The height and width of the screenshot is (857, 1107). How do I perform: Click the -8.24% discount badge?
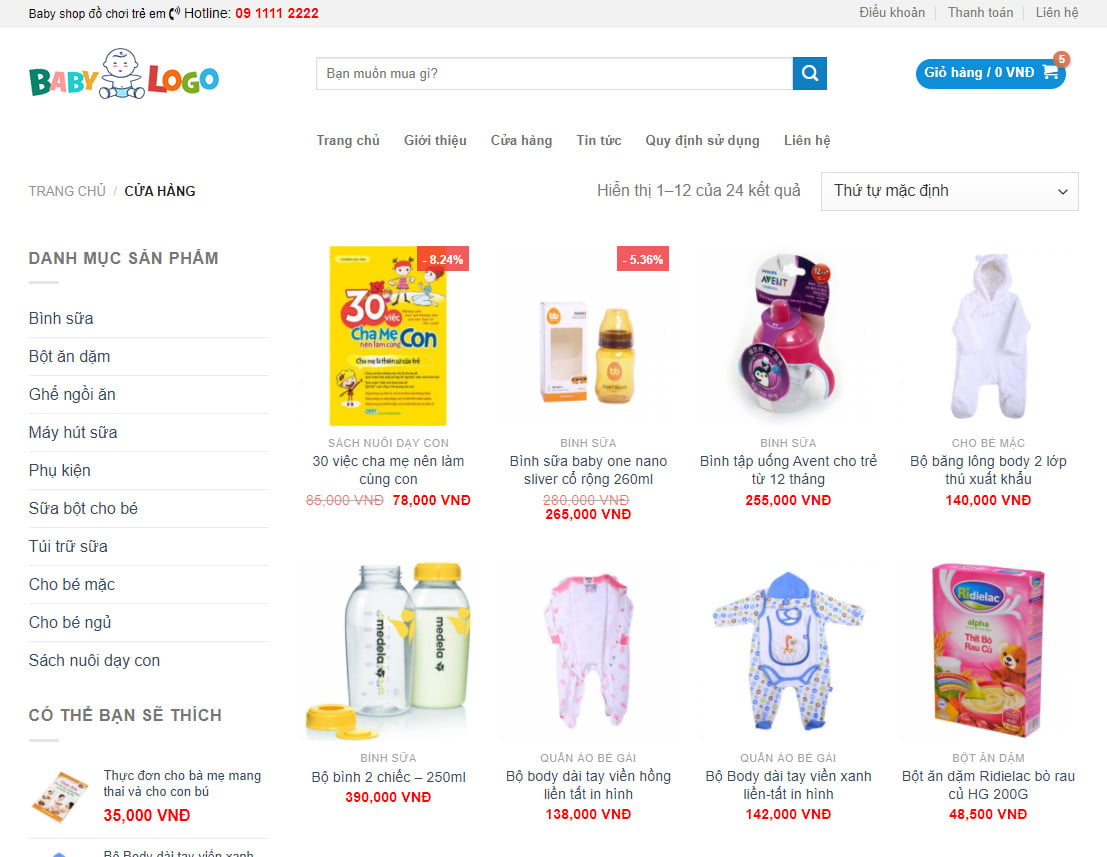point(443,259)
